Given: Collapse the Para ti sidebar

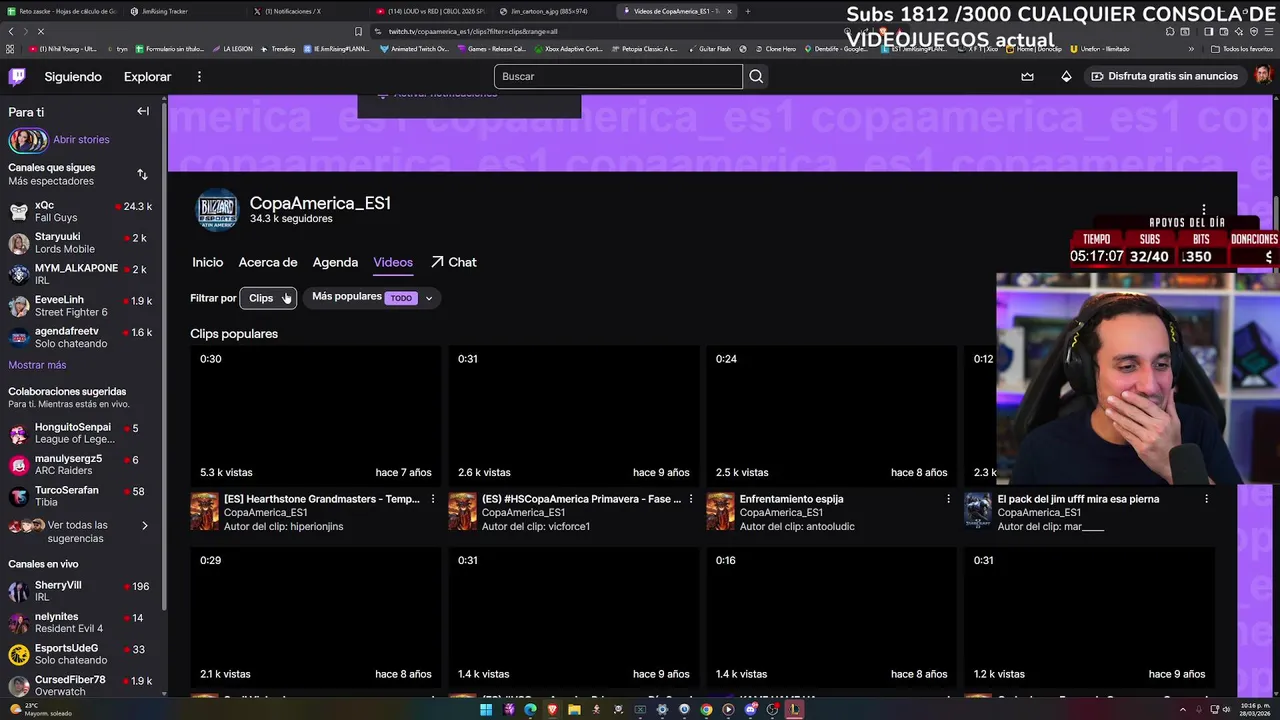Looking at the screenshot, I should (x=143, y=112).
